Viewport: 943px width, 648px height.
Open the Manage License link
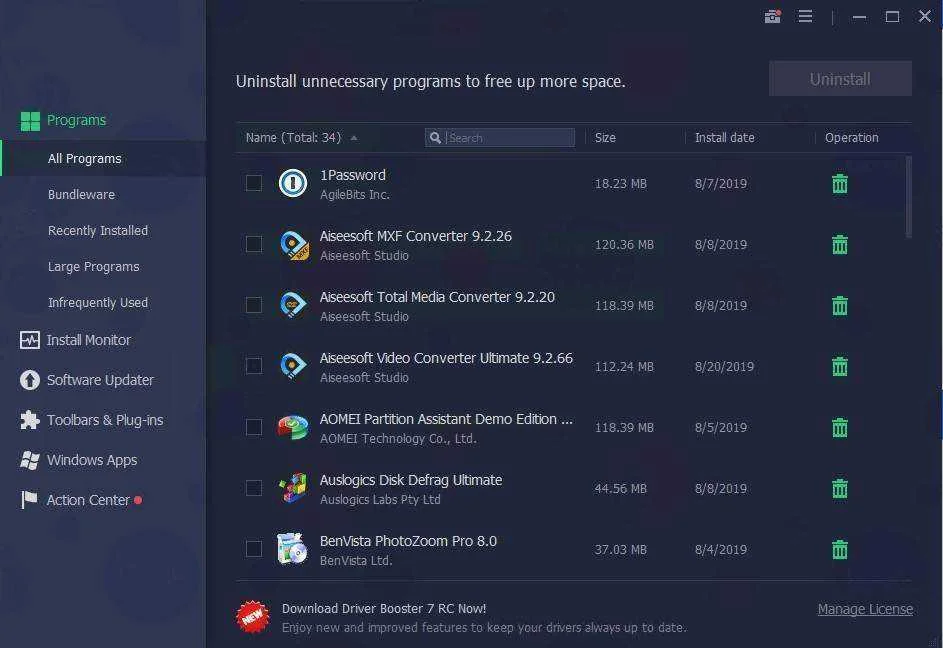pos(865,609)
